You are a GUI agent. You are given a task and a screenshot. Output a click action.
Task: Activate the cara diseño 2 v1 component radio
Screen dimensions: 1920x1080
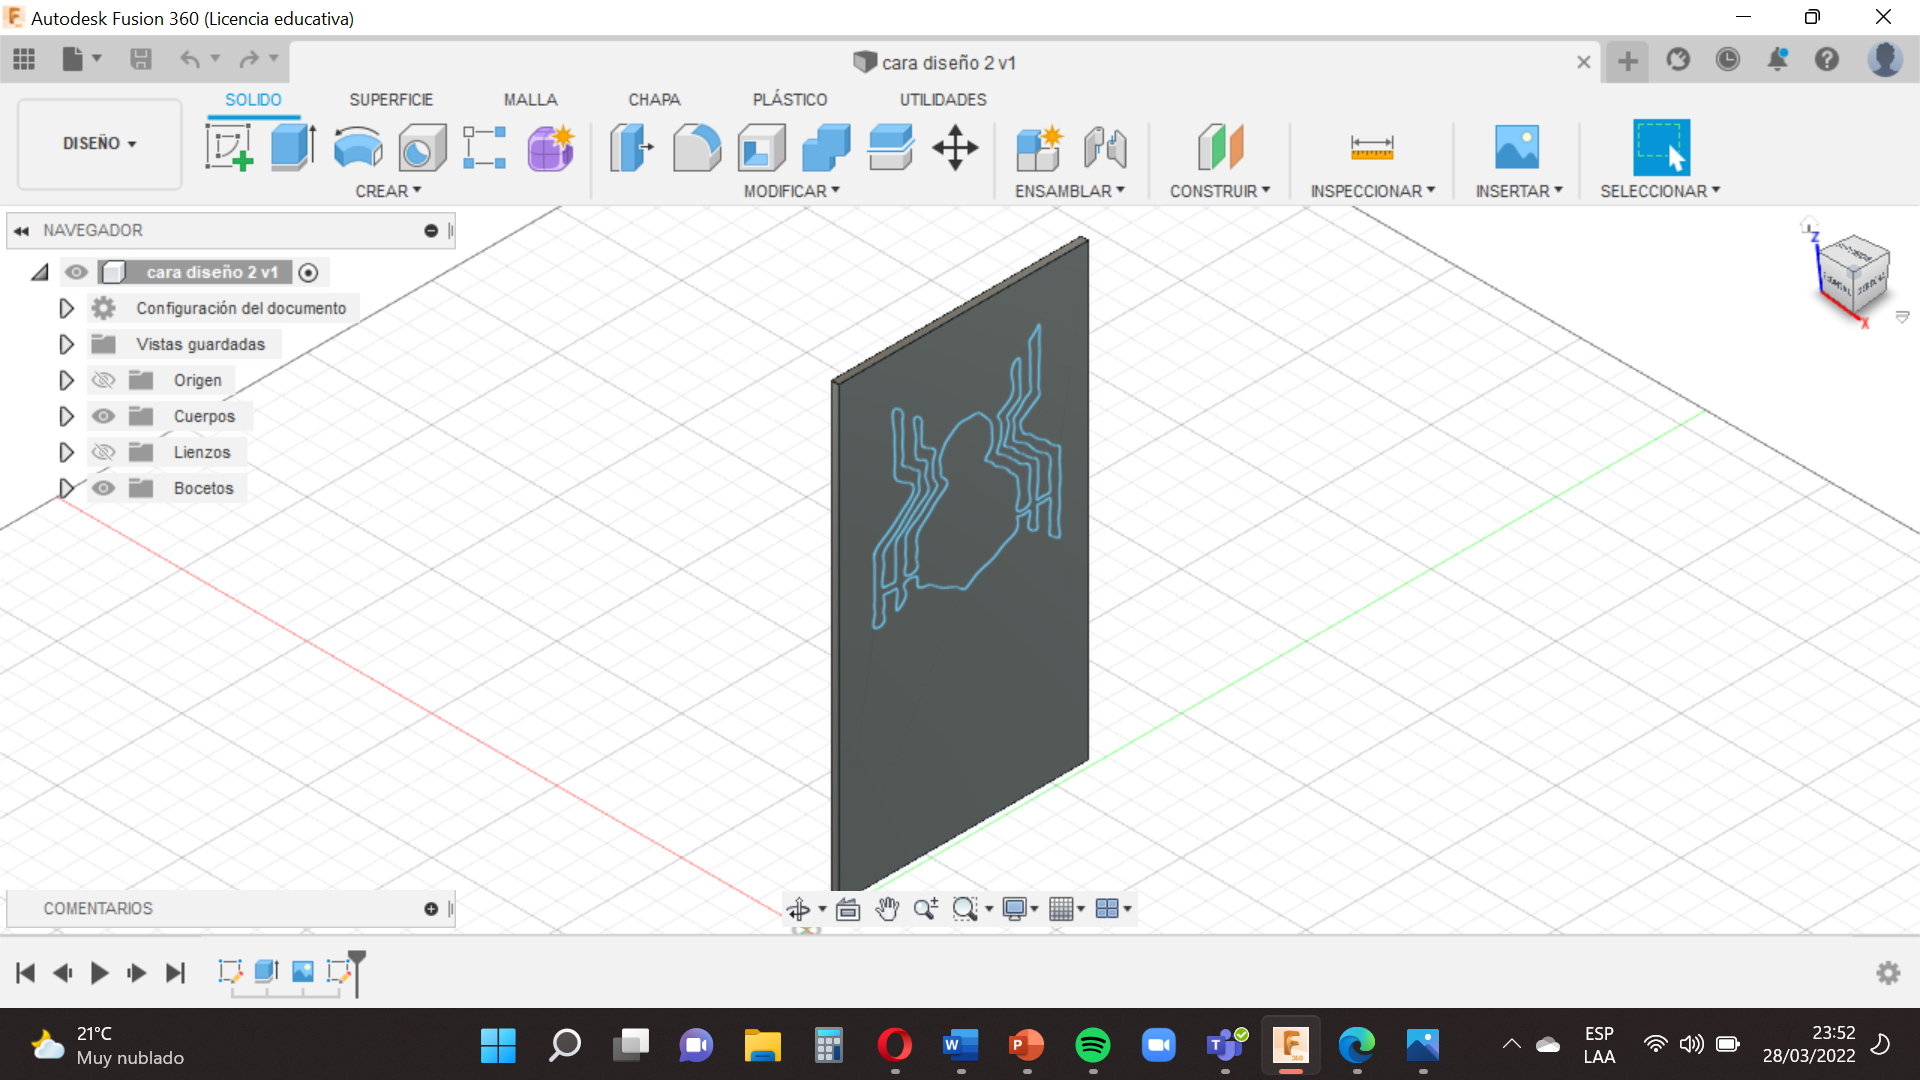click(309, 272)
